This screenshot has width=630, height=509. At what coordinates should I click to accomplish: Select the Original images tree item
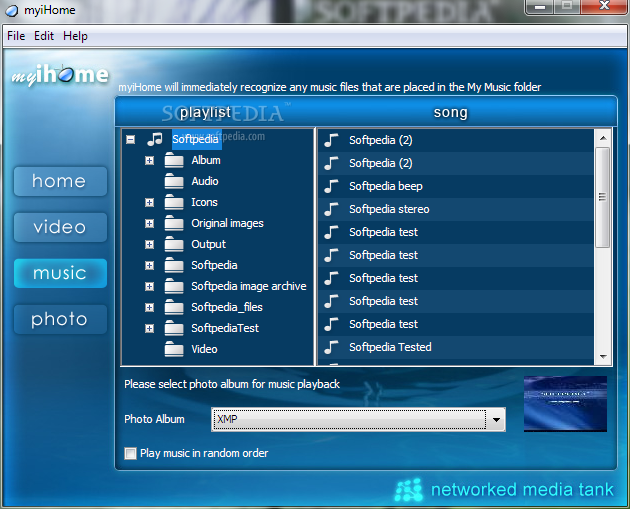click(227, 223)
